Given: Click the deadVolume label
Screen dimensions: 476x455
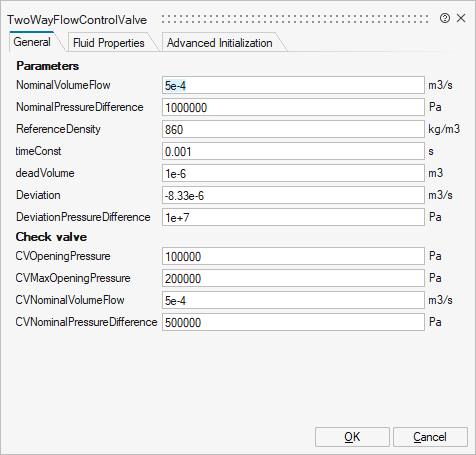Looking at the screenshot, I should coord(45,173).
